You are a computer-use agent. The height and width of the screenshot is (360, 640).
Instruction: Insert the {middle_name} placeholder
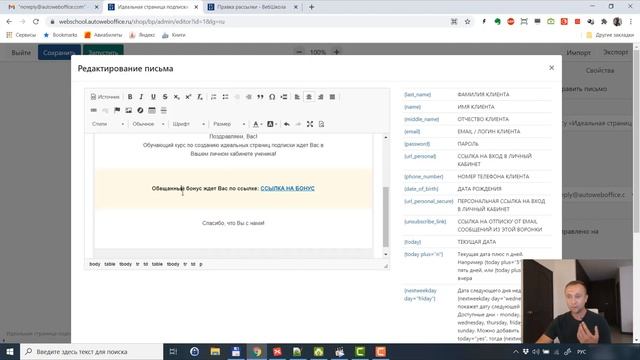(422, 119)
